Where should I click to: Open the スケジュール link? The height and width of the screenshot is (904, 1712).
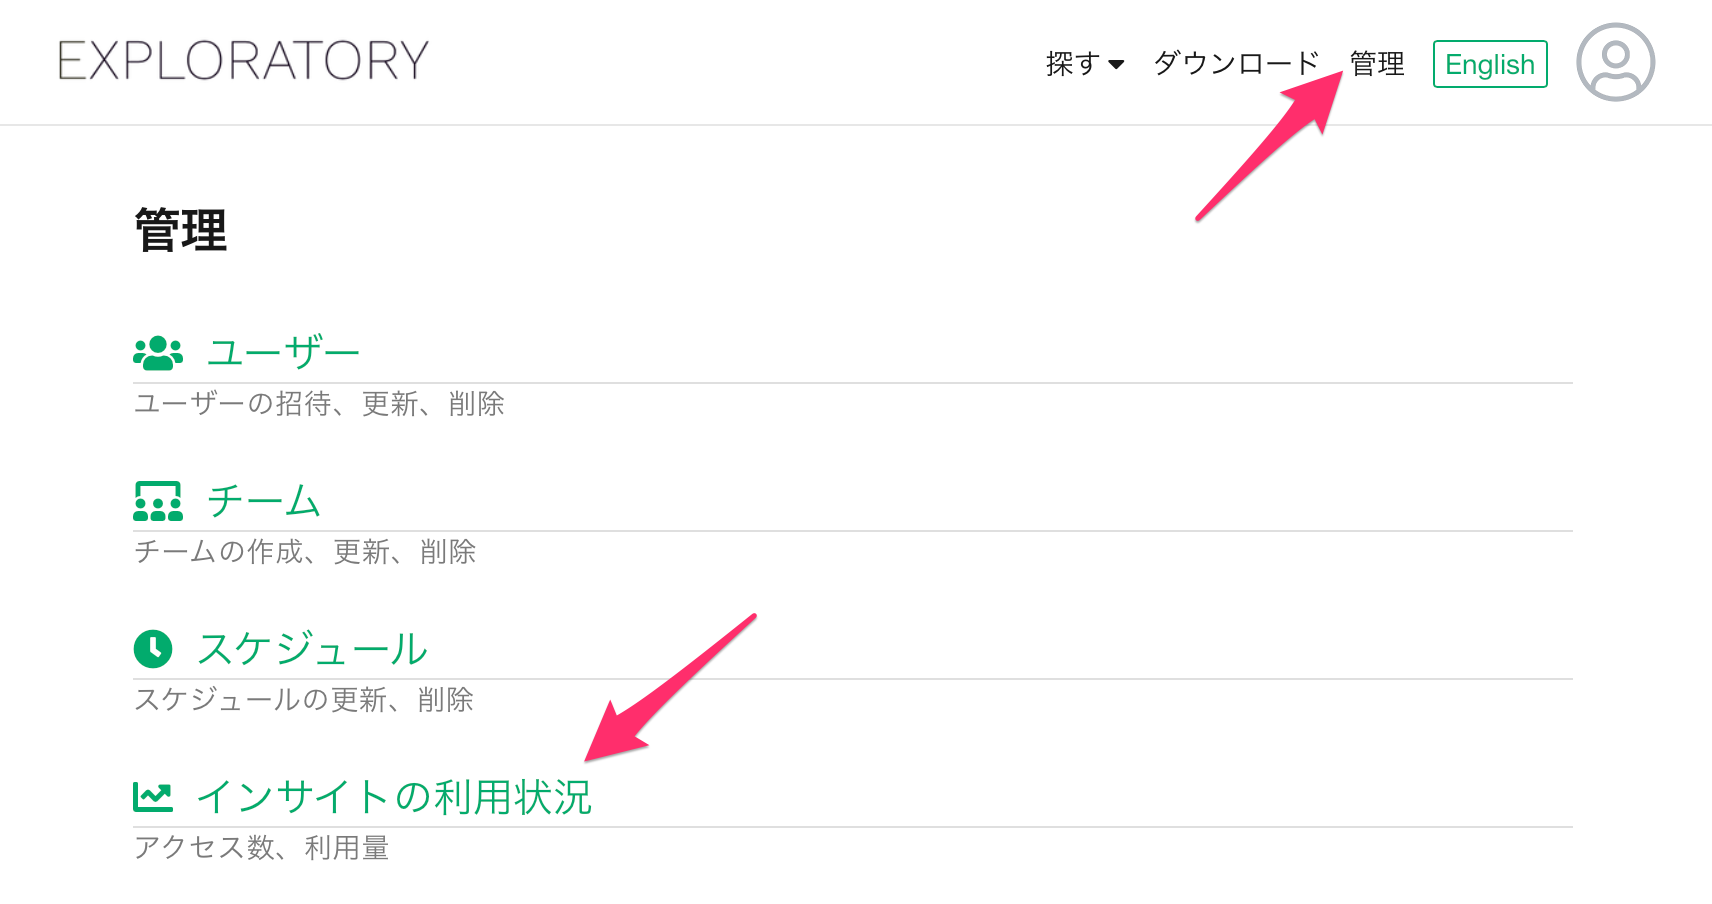pos(312,649)
